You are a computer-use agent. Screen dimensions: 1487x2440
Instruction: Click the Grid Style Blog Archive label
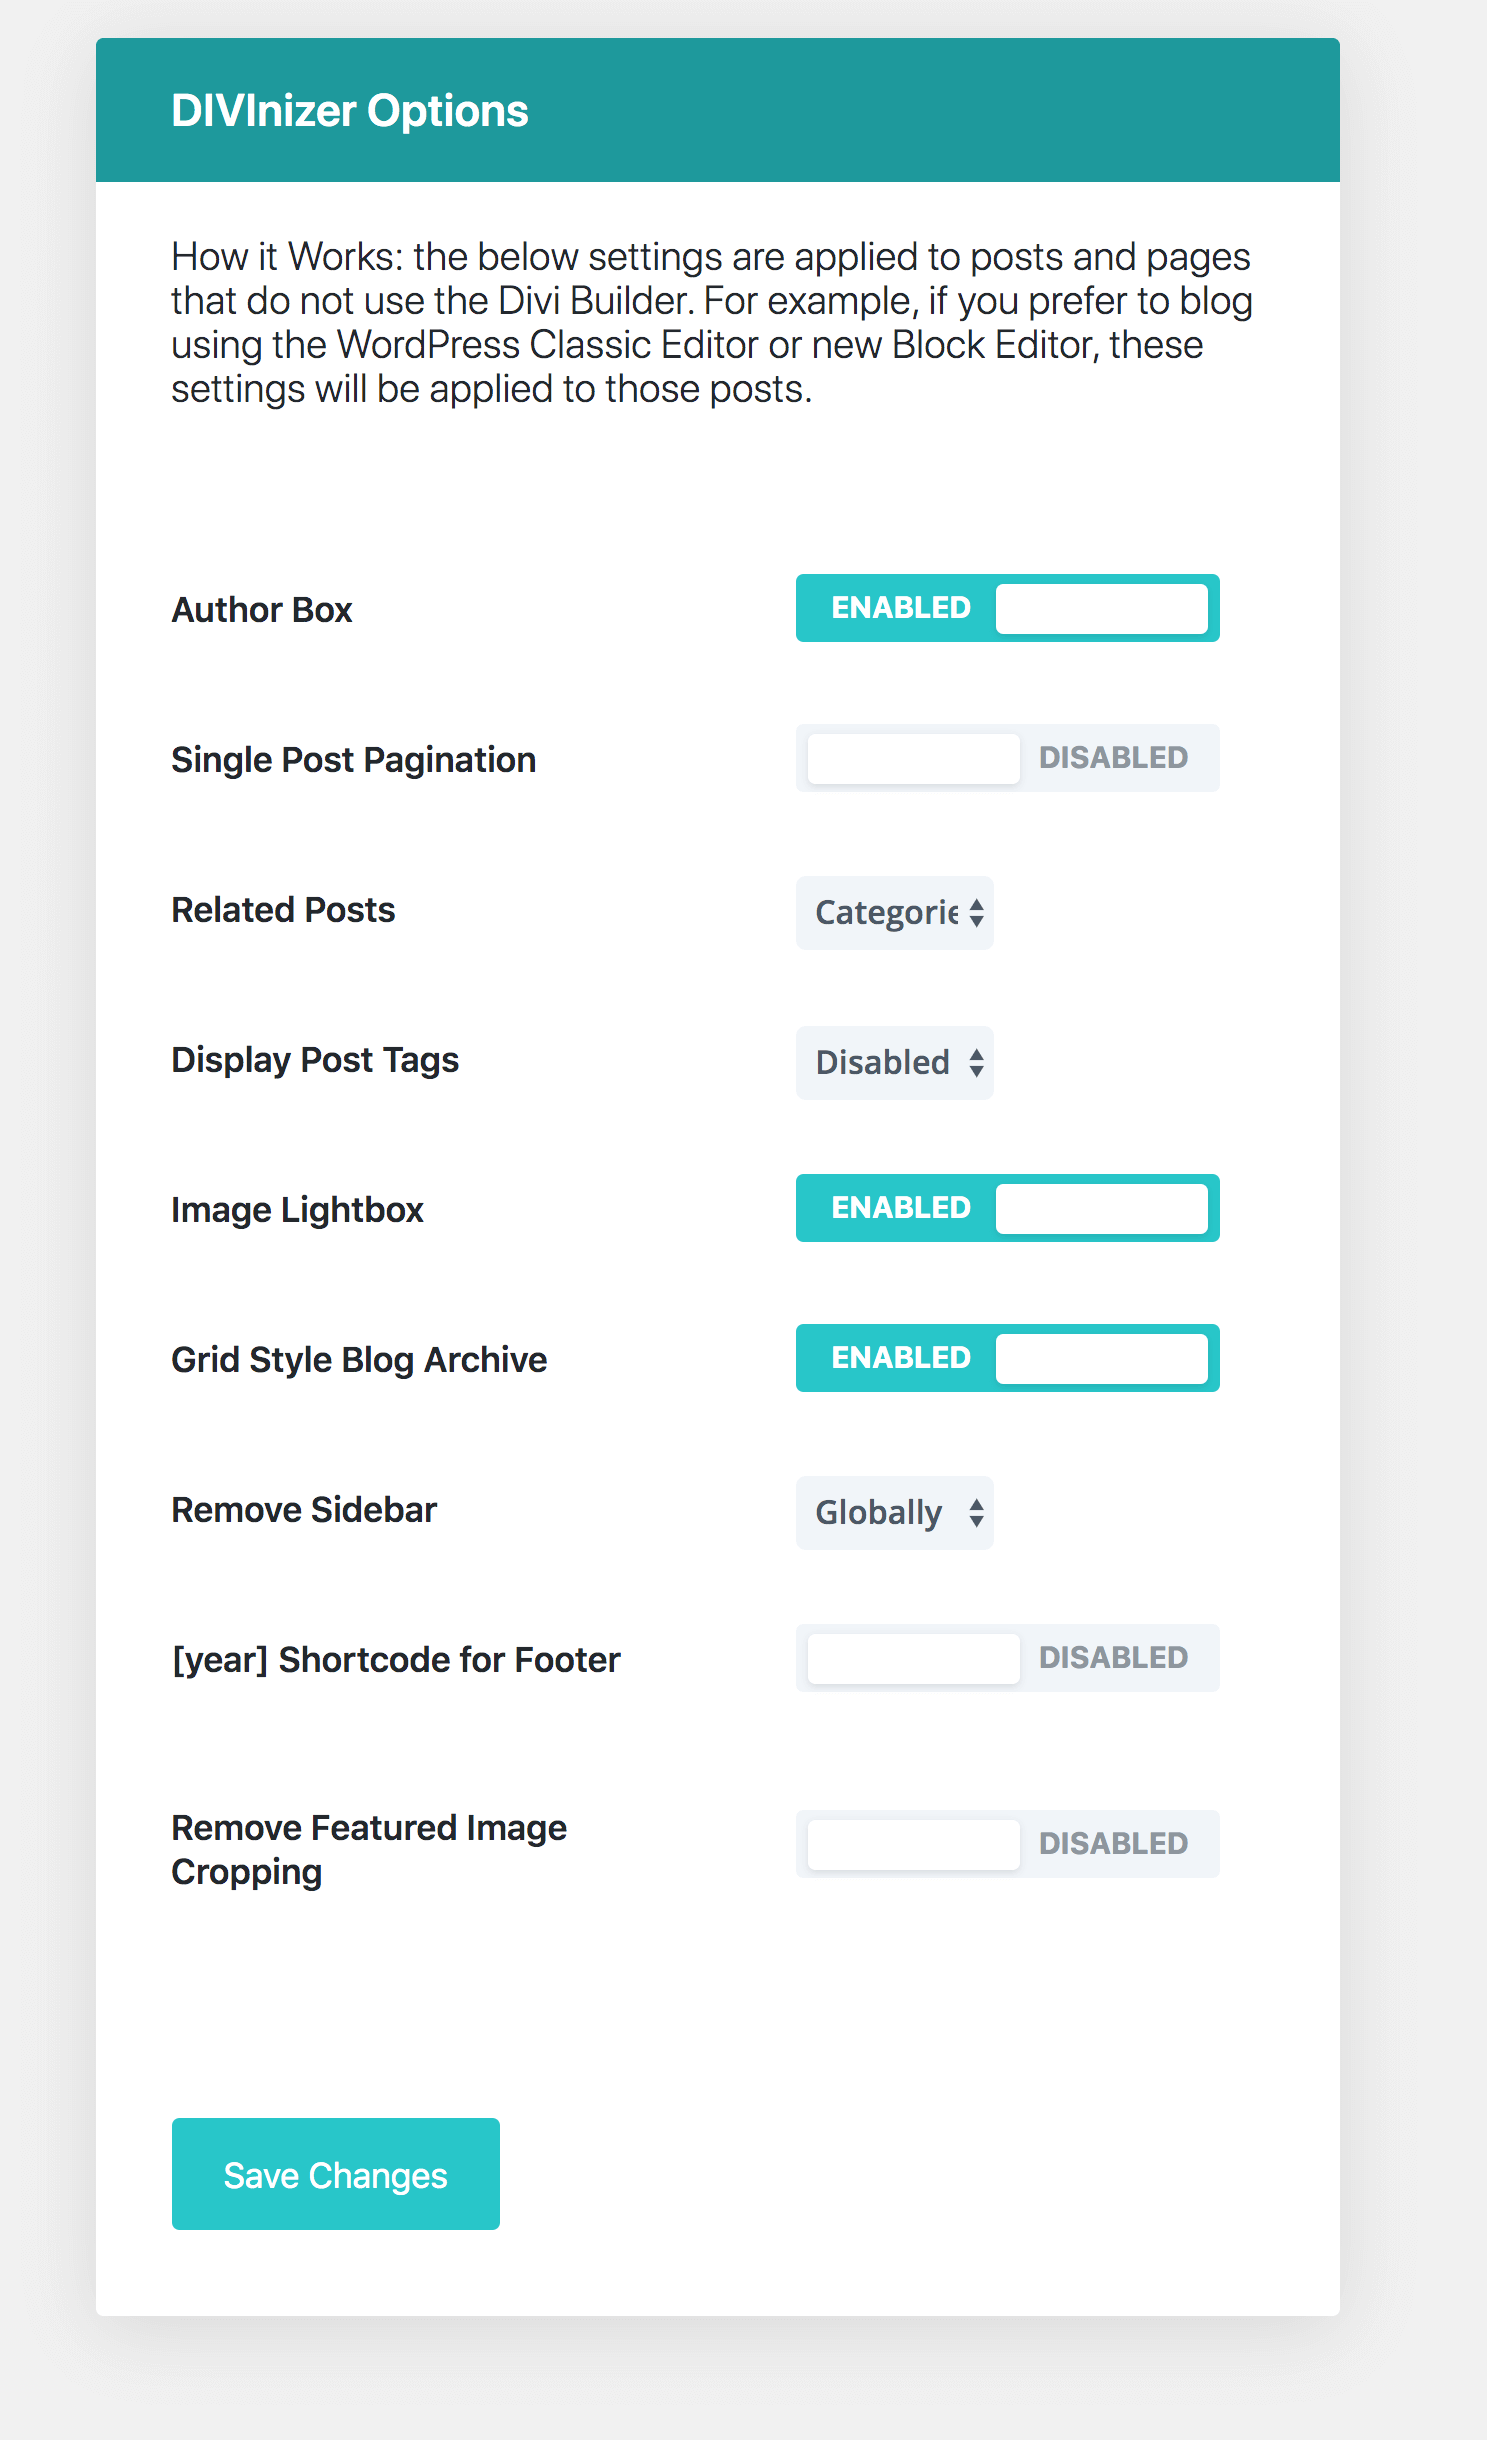point(359,1360)
